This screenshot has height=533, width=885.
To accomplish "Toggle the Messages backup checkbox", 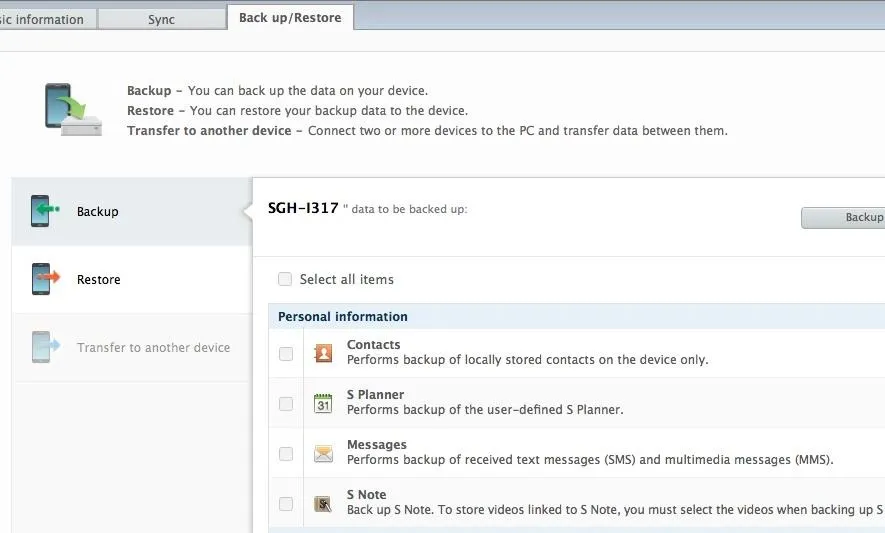I will tap(286, 453).
